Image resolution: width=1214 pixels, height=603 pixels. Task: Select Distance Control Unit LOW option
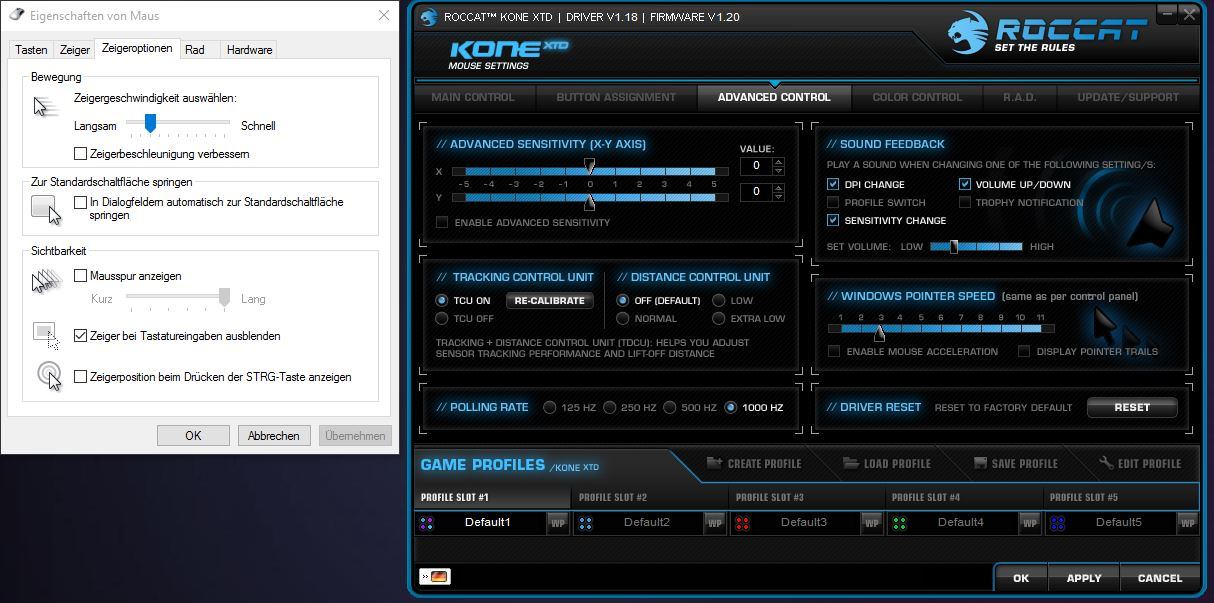point(719,300)
